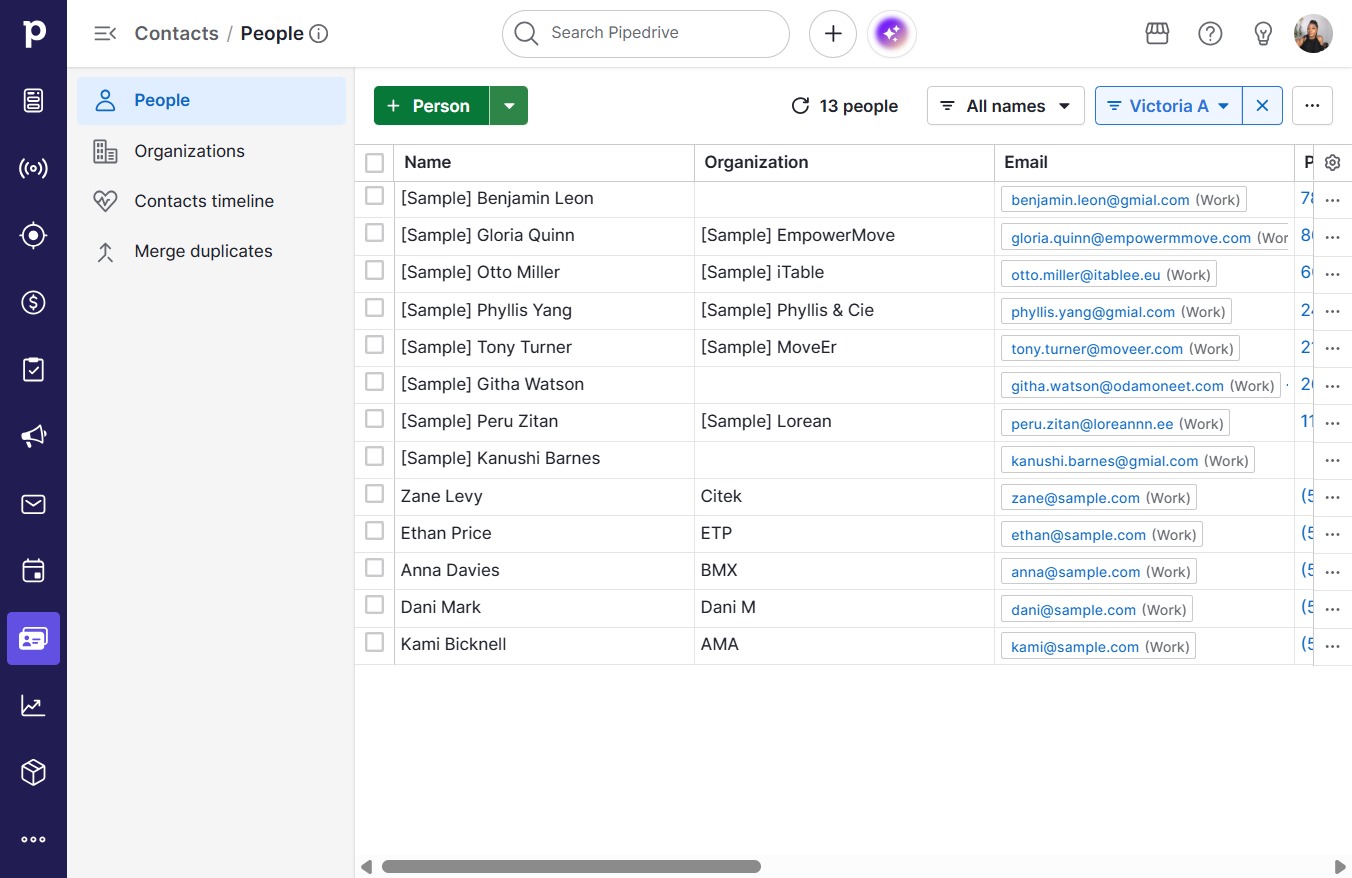Open the AI assistant sparkle button
The width and height of the screenshot is (1352, 878).
pyautogui.click(x=892, y=34)
